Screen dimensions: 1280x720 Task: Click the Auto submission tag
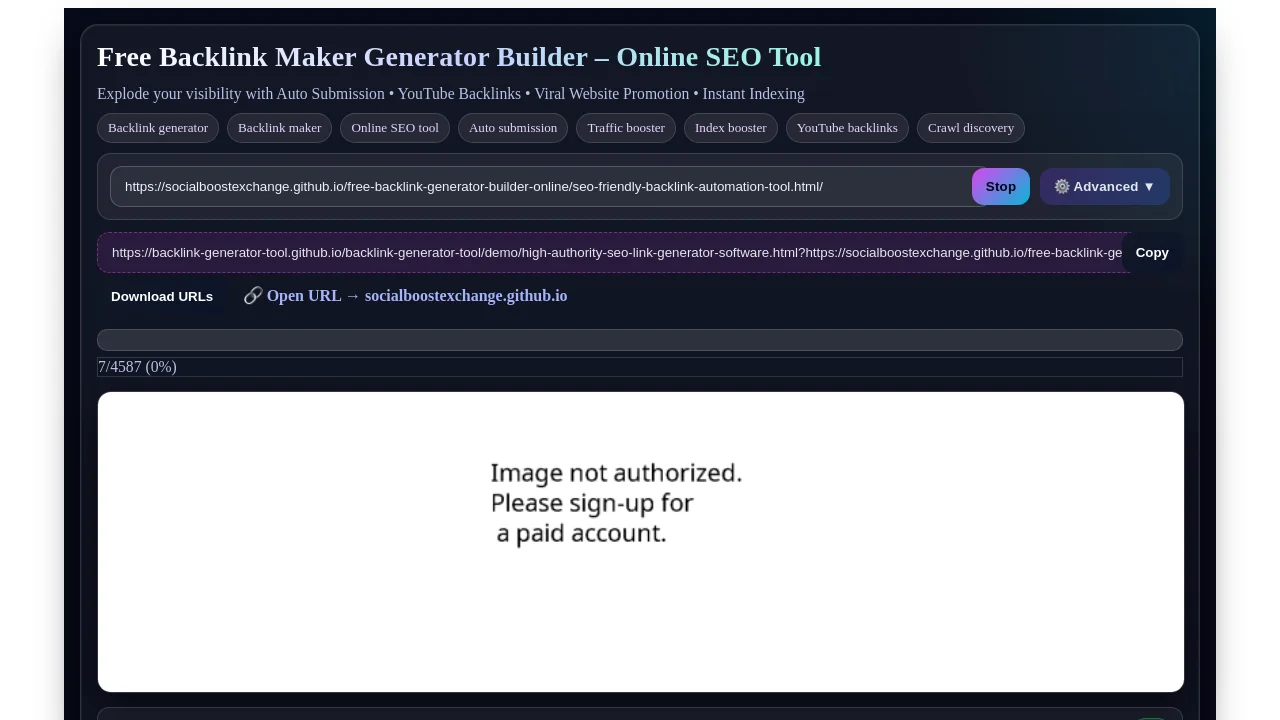coord(513,128)
